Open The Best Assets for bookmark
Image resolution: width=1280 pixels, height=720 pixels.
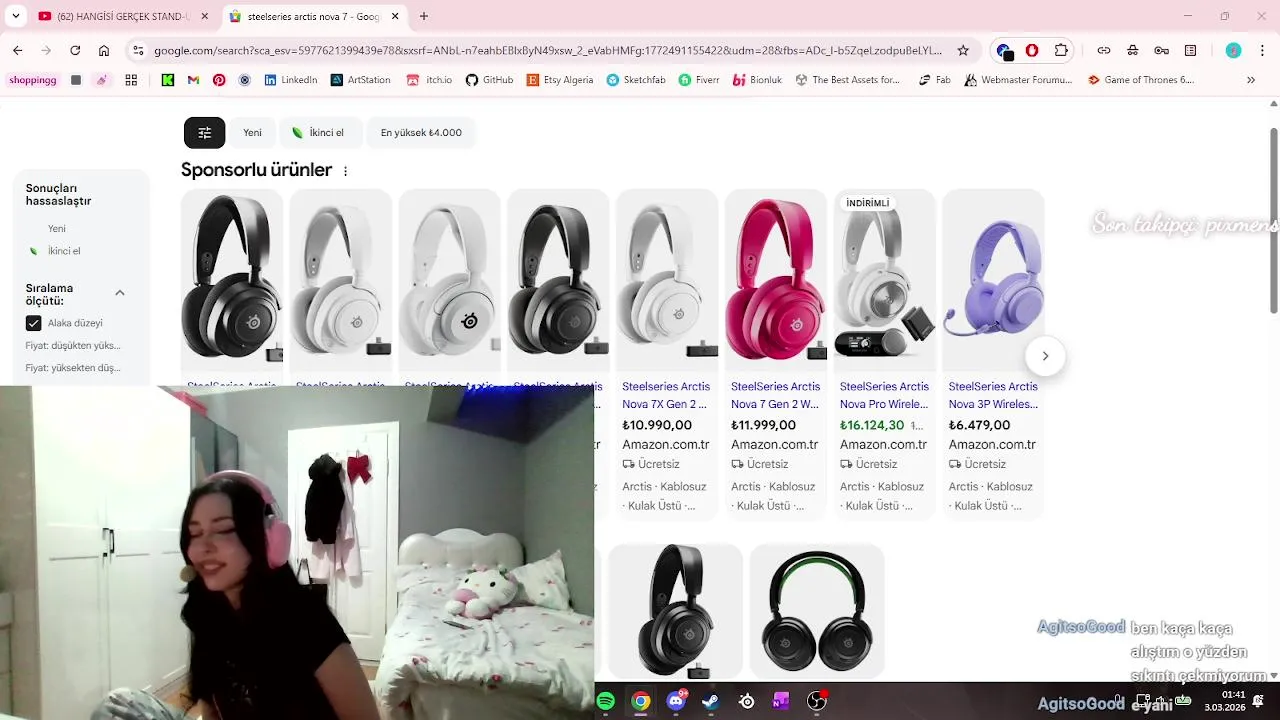click(848, 80)
